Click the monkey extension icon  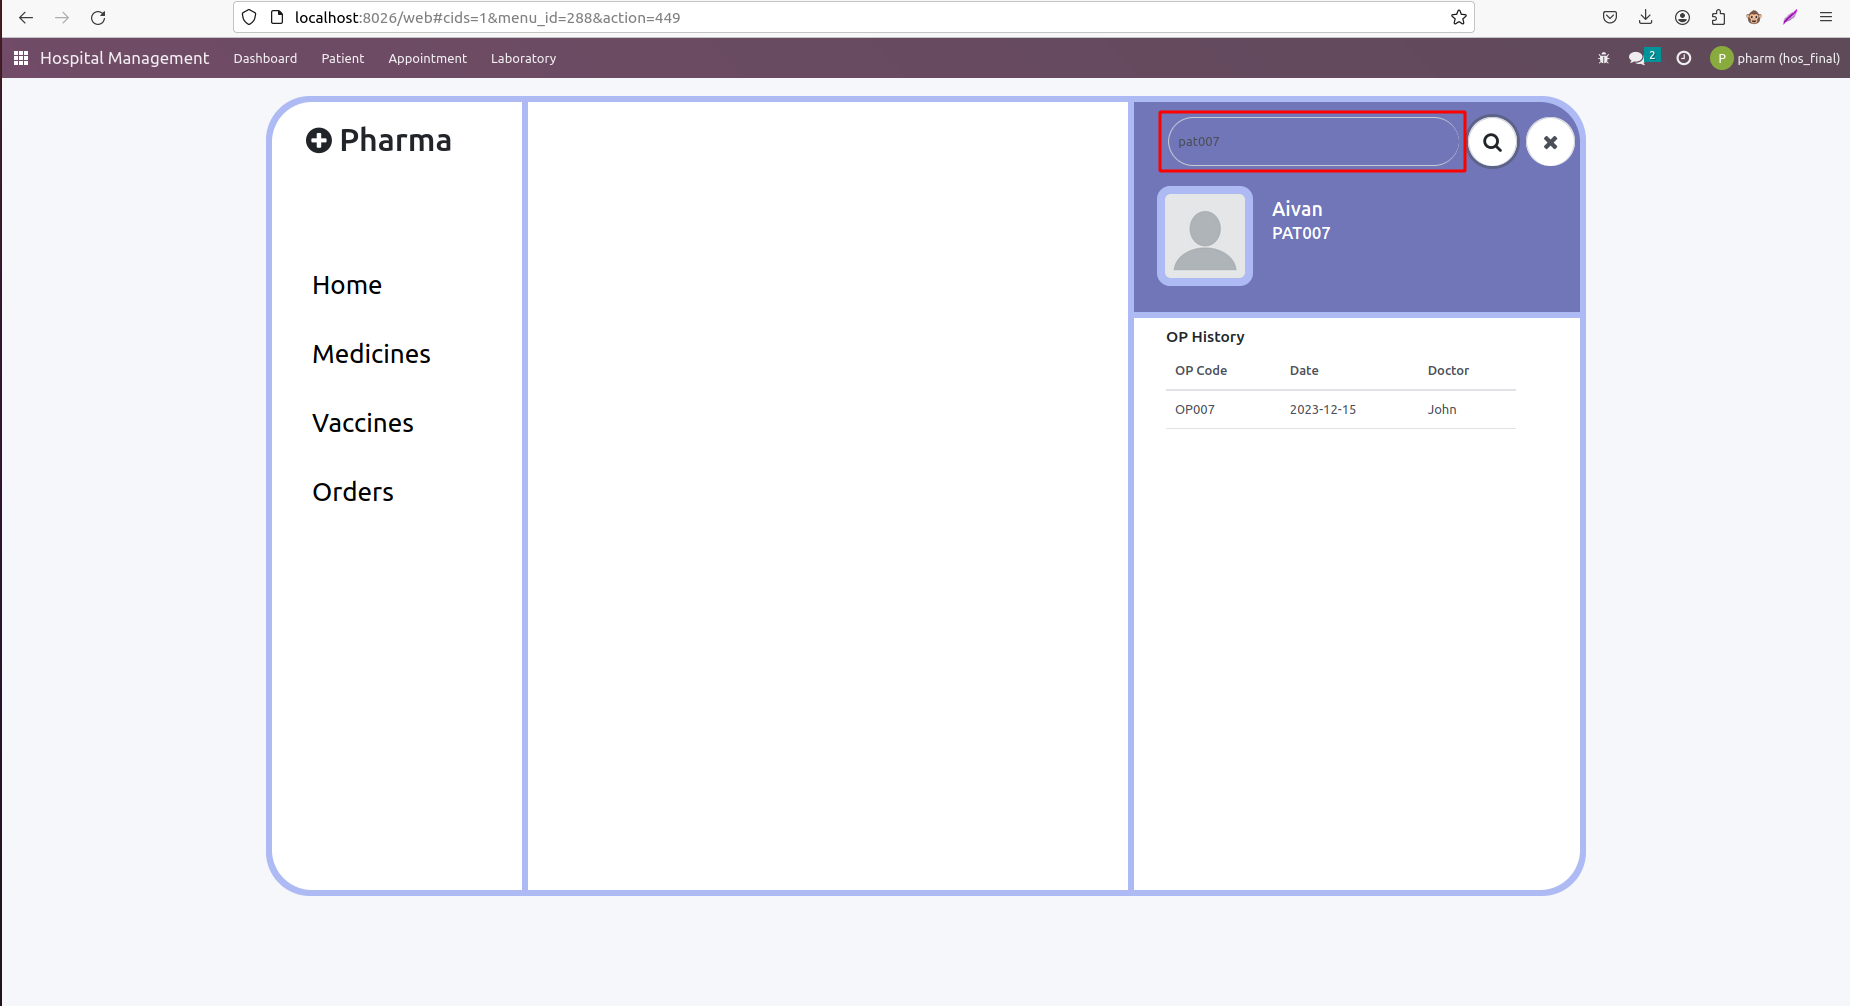(1754, 17)
